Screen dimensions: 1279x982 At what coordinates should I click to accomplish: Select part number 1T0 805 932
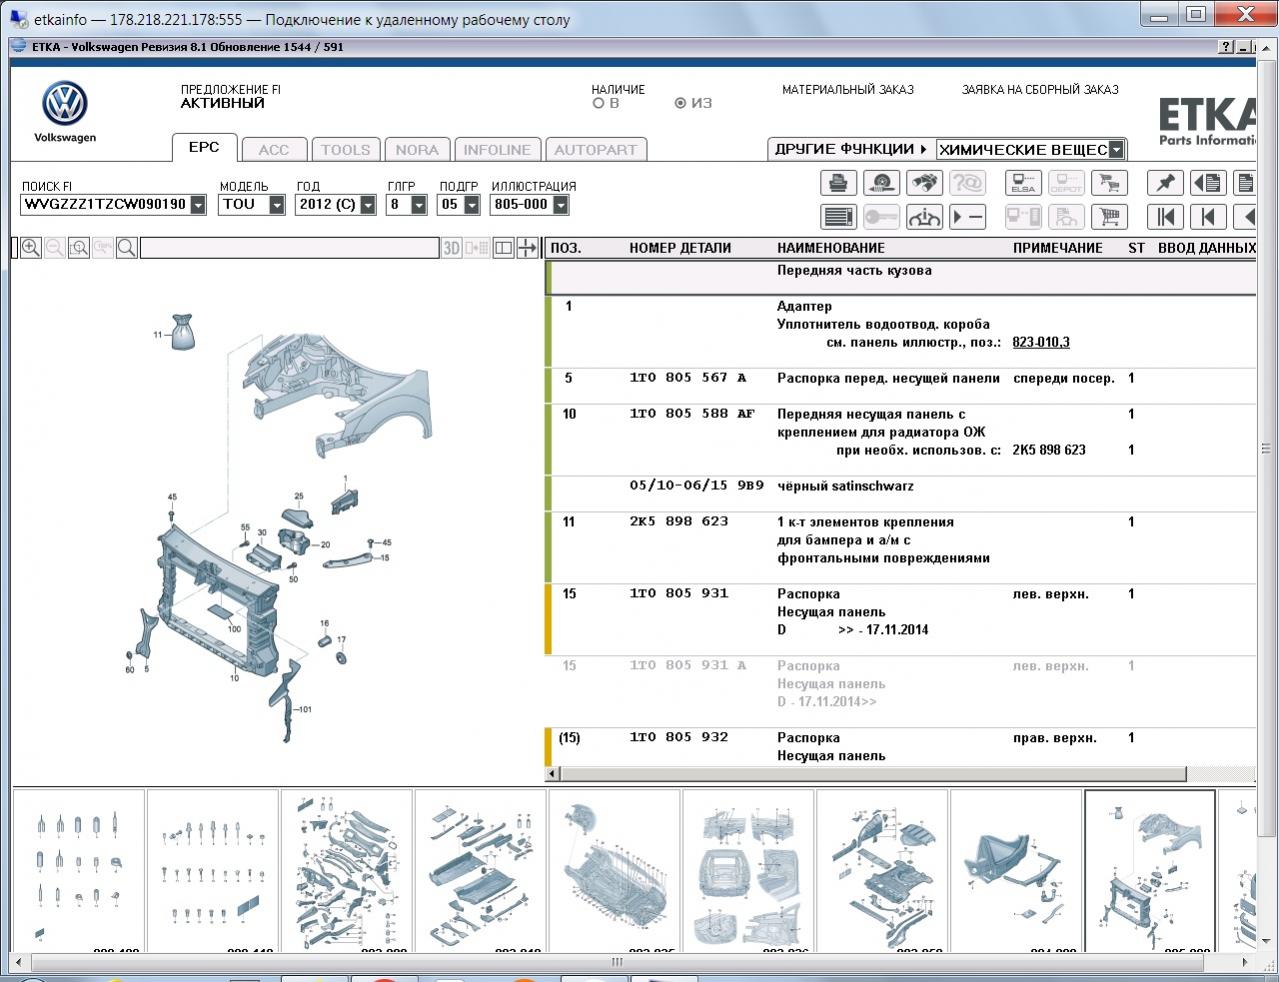coord(679,738)
